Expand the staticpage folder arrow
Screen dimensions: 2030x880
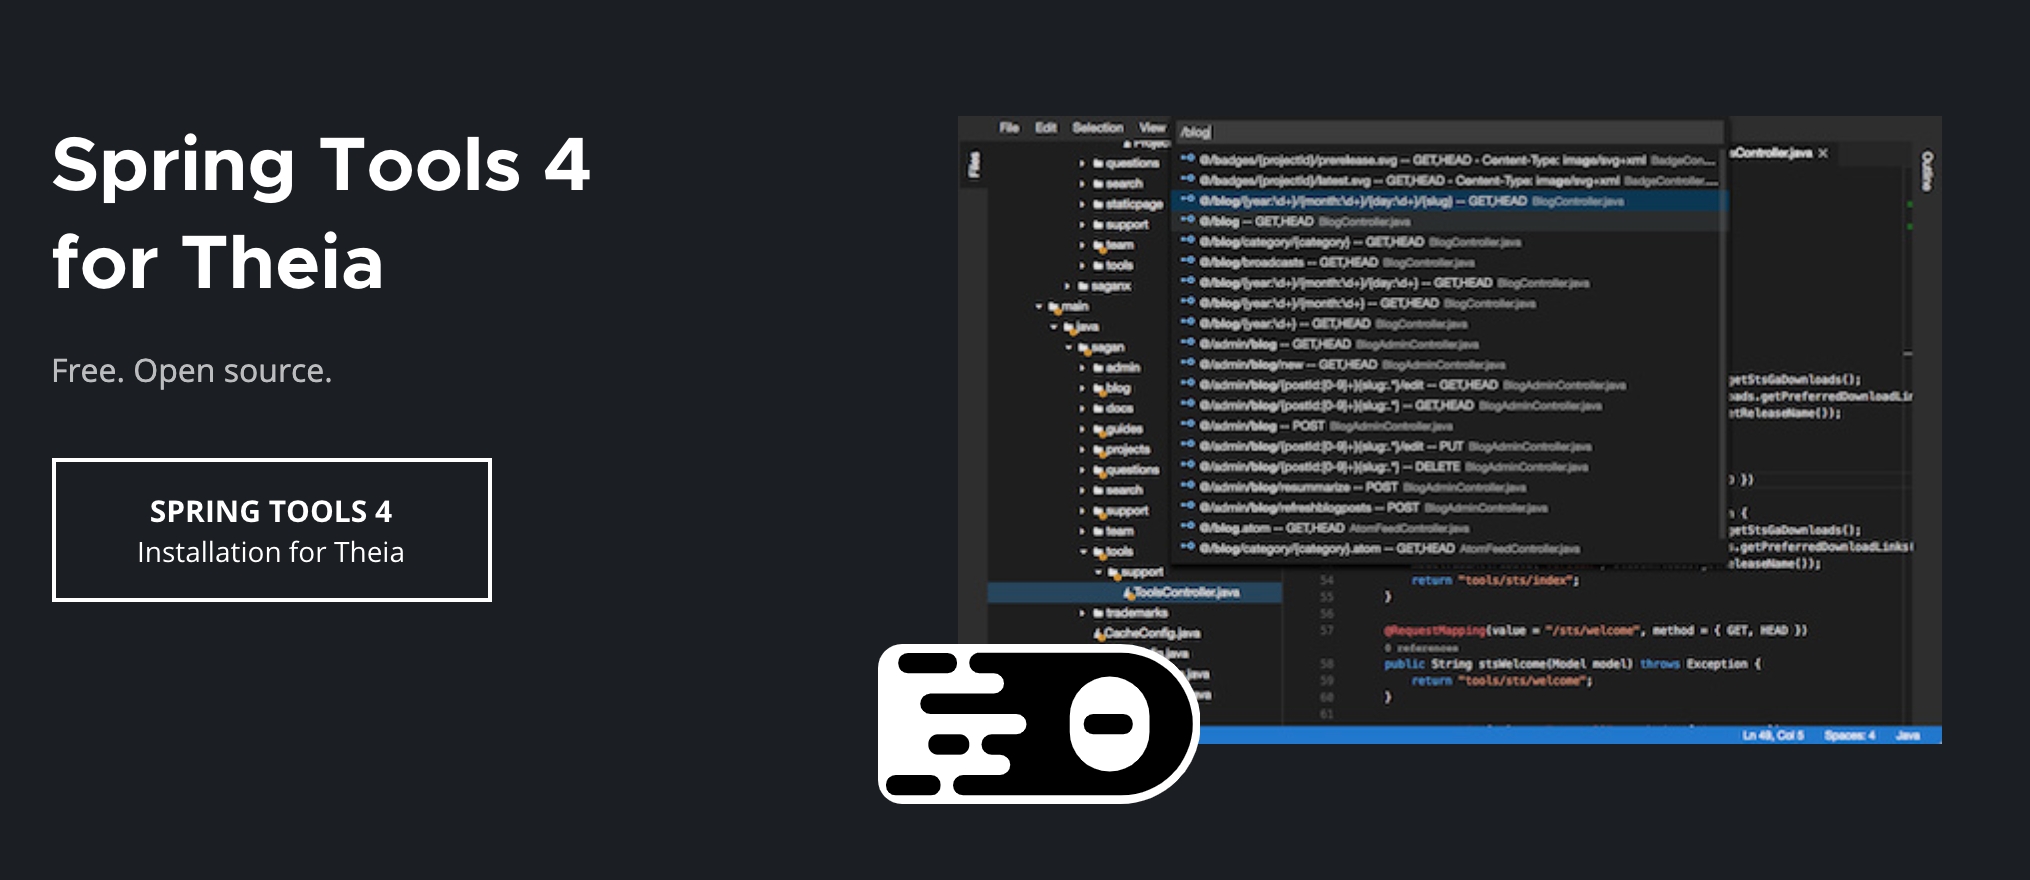(x=1082, y=204)
